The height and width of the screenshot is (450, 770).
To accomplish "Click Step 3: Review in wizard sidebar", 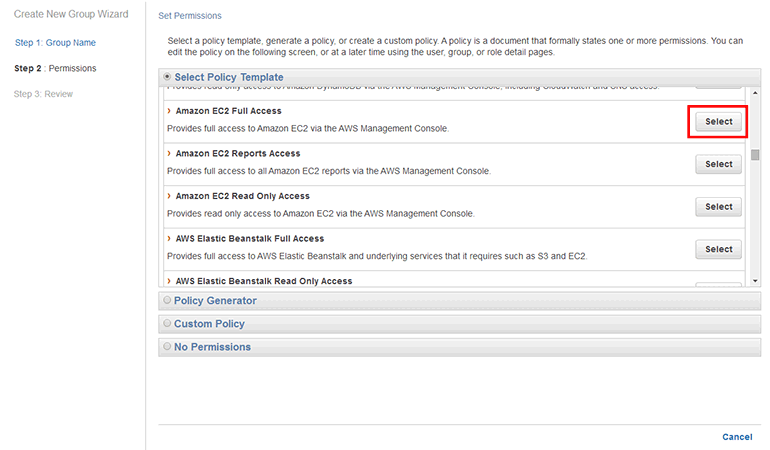I will [43, 94].
